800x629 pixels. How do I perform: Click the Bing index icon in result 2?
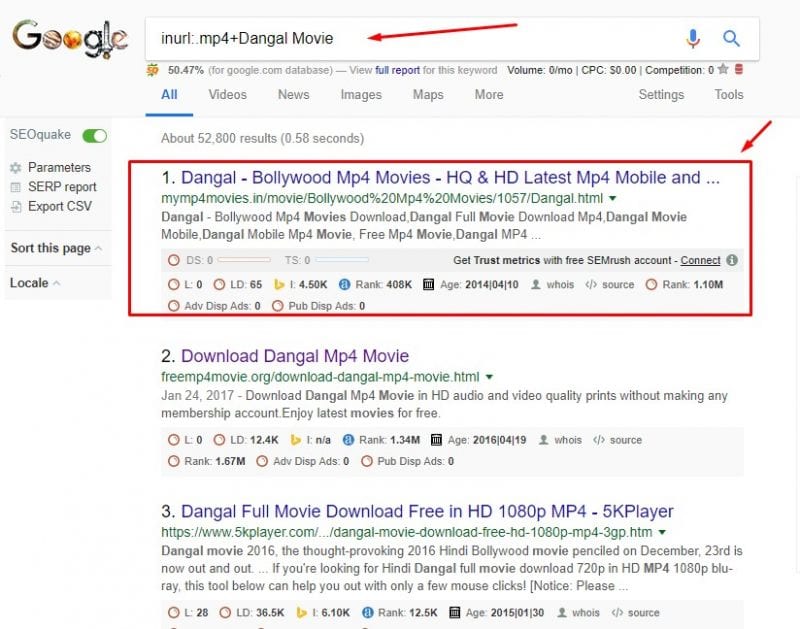(x=295, y=440)
